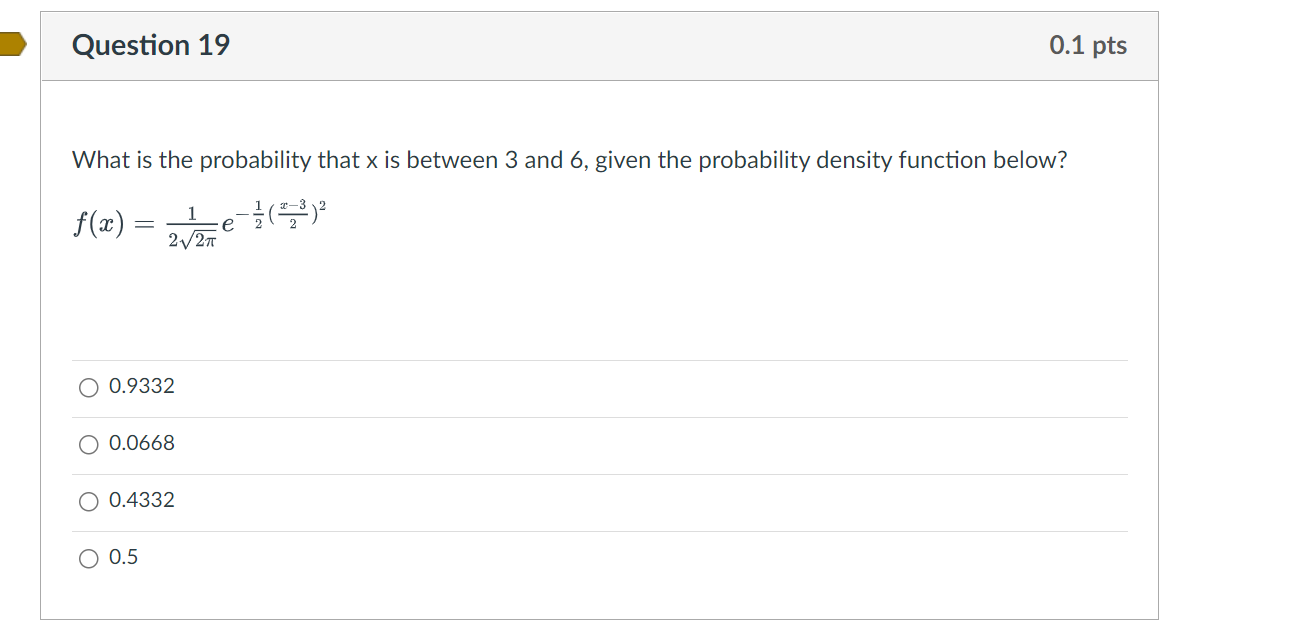Click the Question 19 header text
Viewport: 1303px width, 636px height.
151,45
